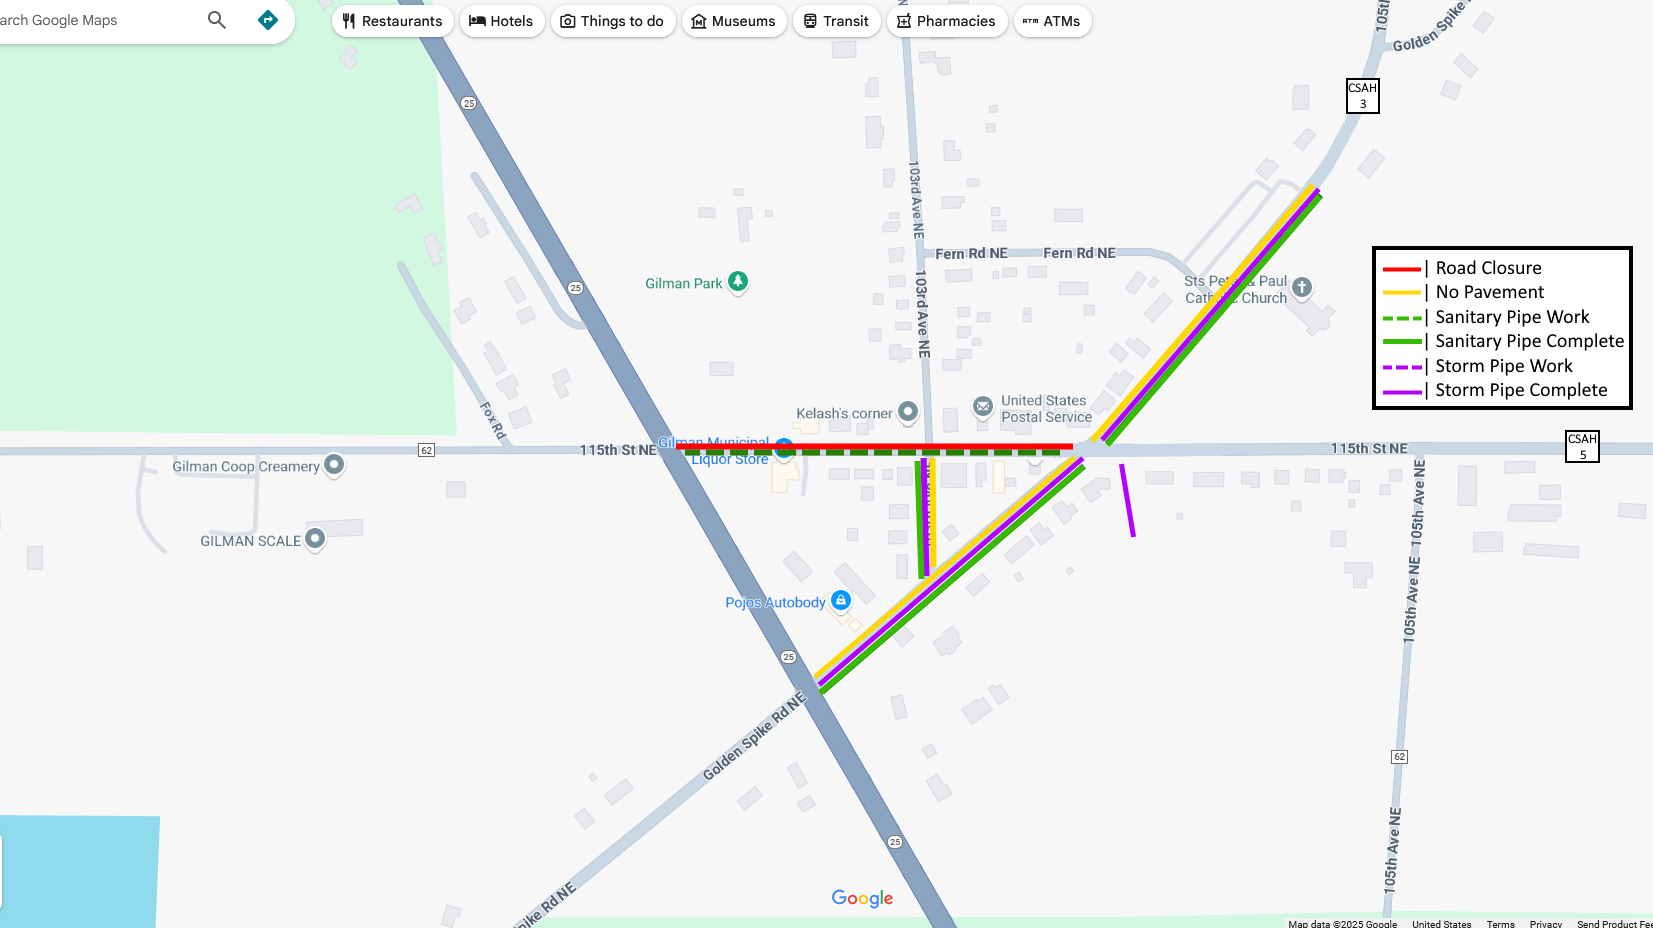Show ATMs nearby

(1053, 21)
